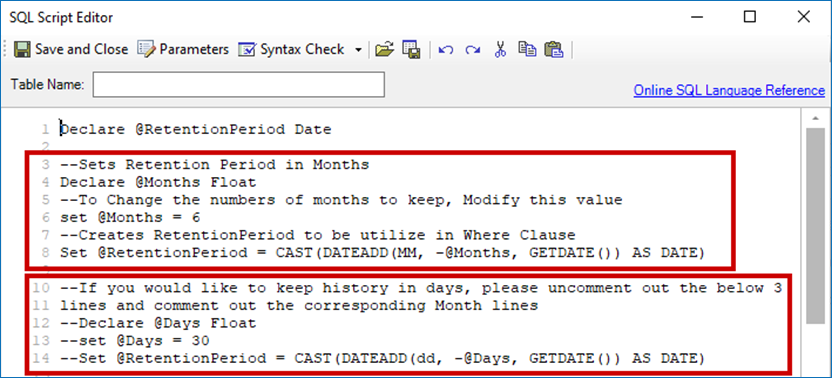Click line 8 DATEADD(MM, -@Months statement
The image size is (832, 378).
coord(383,253)
